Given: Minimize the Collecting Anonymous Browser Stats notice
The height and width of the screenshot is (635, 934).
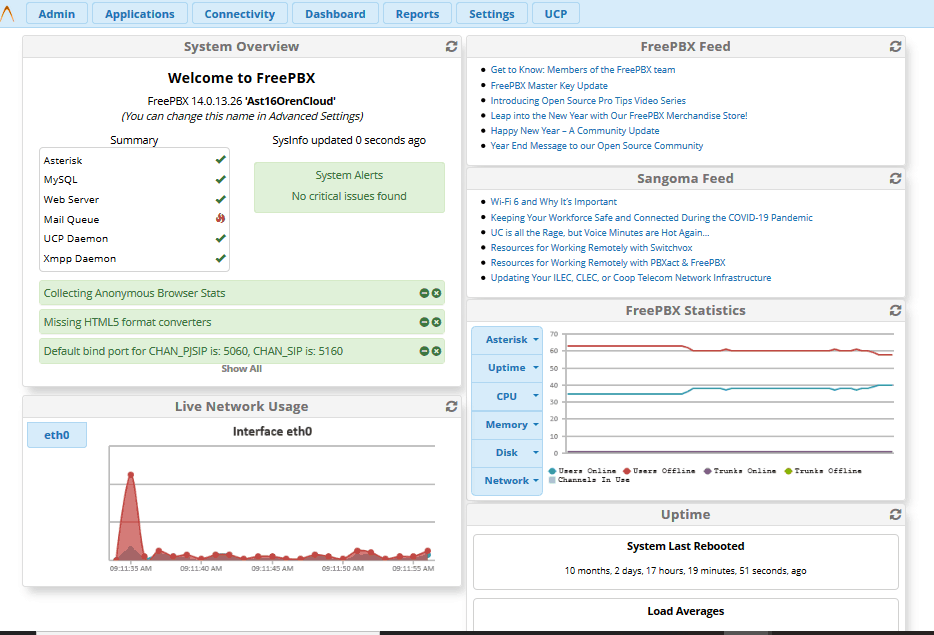Looking at the screenshot, I should tap(424, 293).
